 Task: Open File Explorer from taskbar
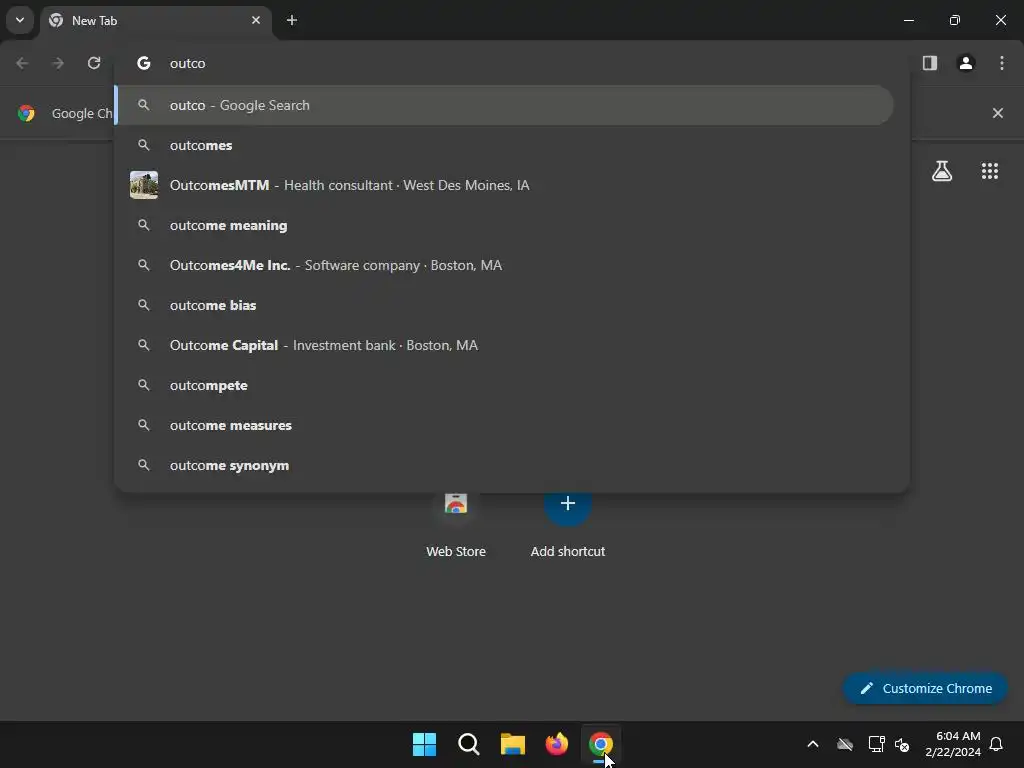click(x=513, y=744)
